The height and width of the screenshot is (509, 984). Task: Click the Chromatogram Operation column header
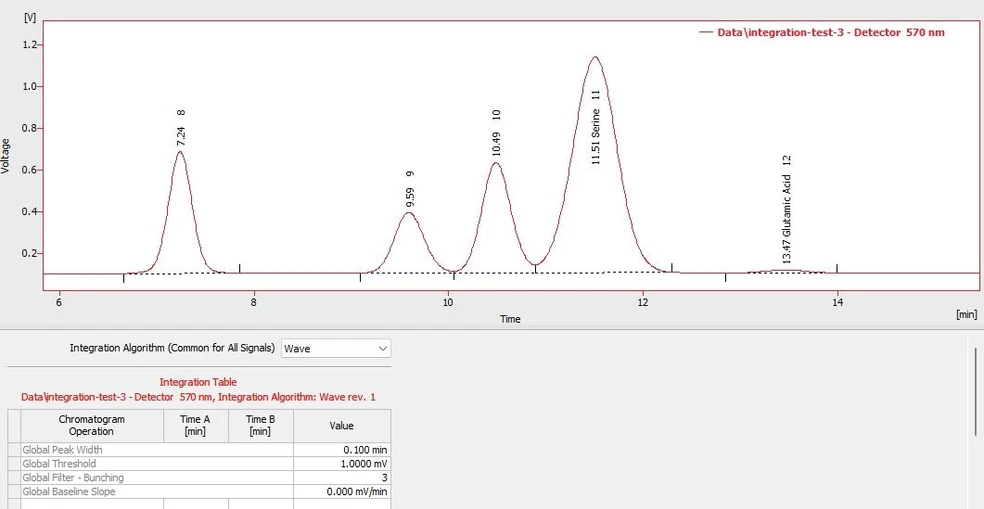point(92,426)
